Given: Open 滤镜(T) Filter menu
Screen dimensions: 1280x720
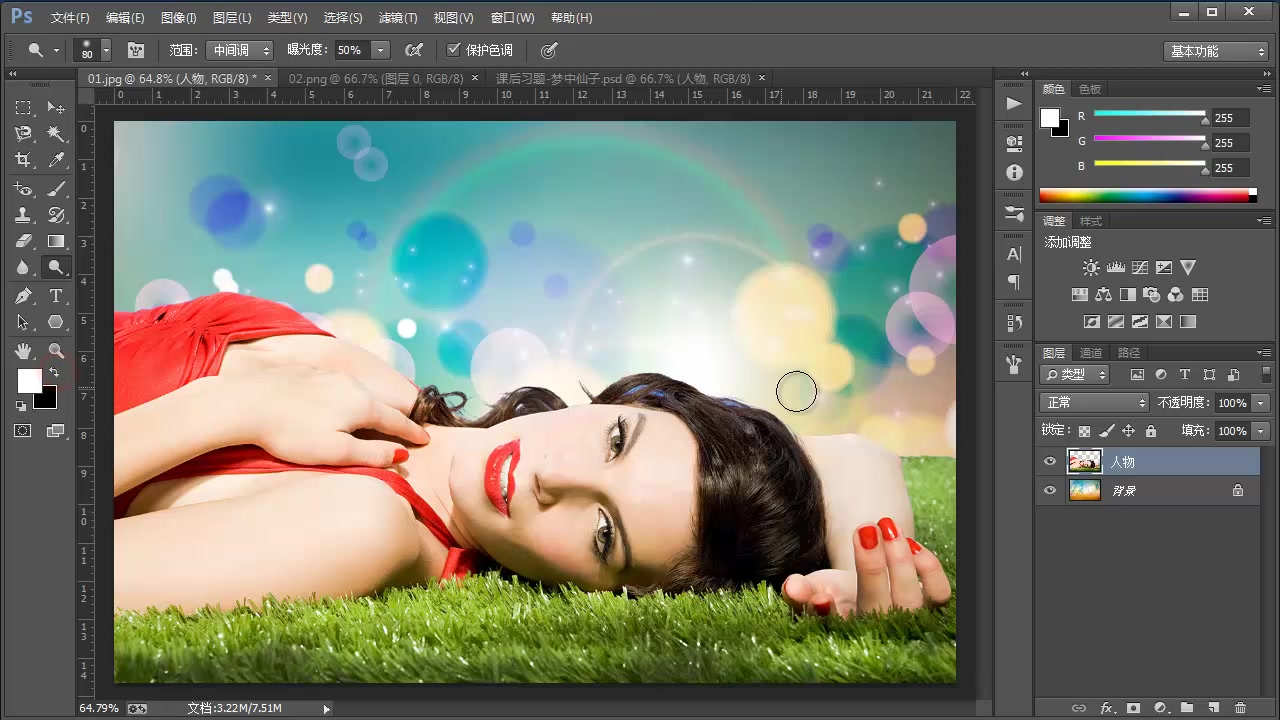Looking at the screenshot, I should coord(398,18).
